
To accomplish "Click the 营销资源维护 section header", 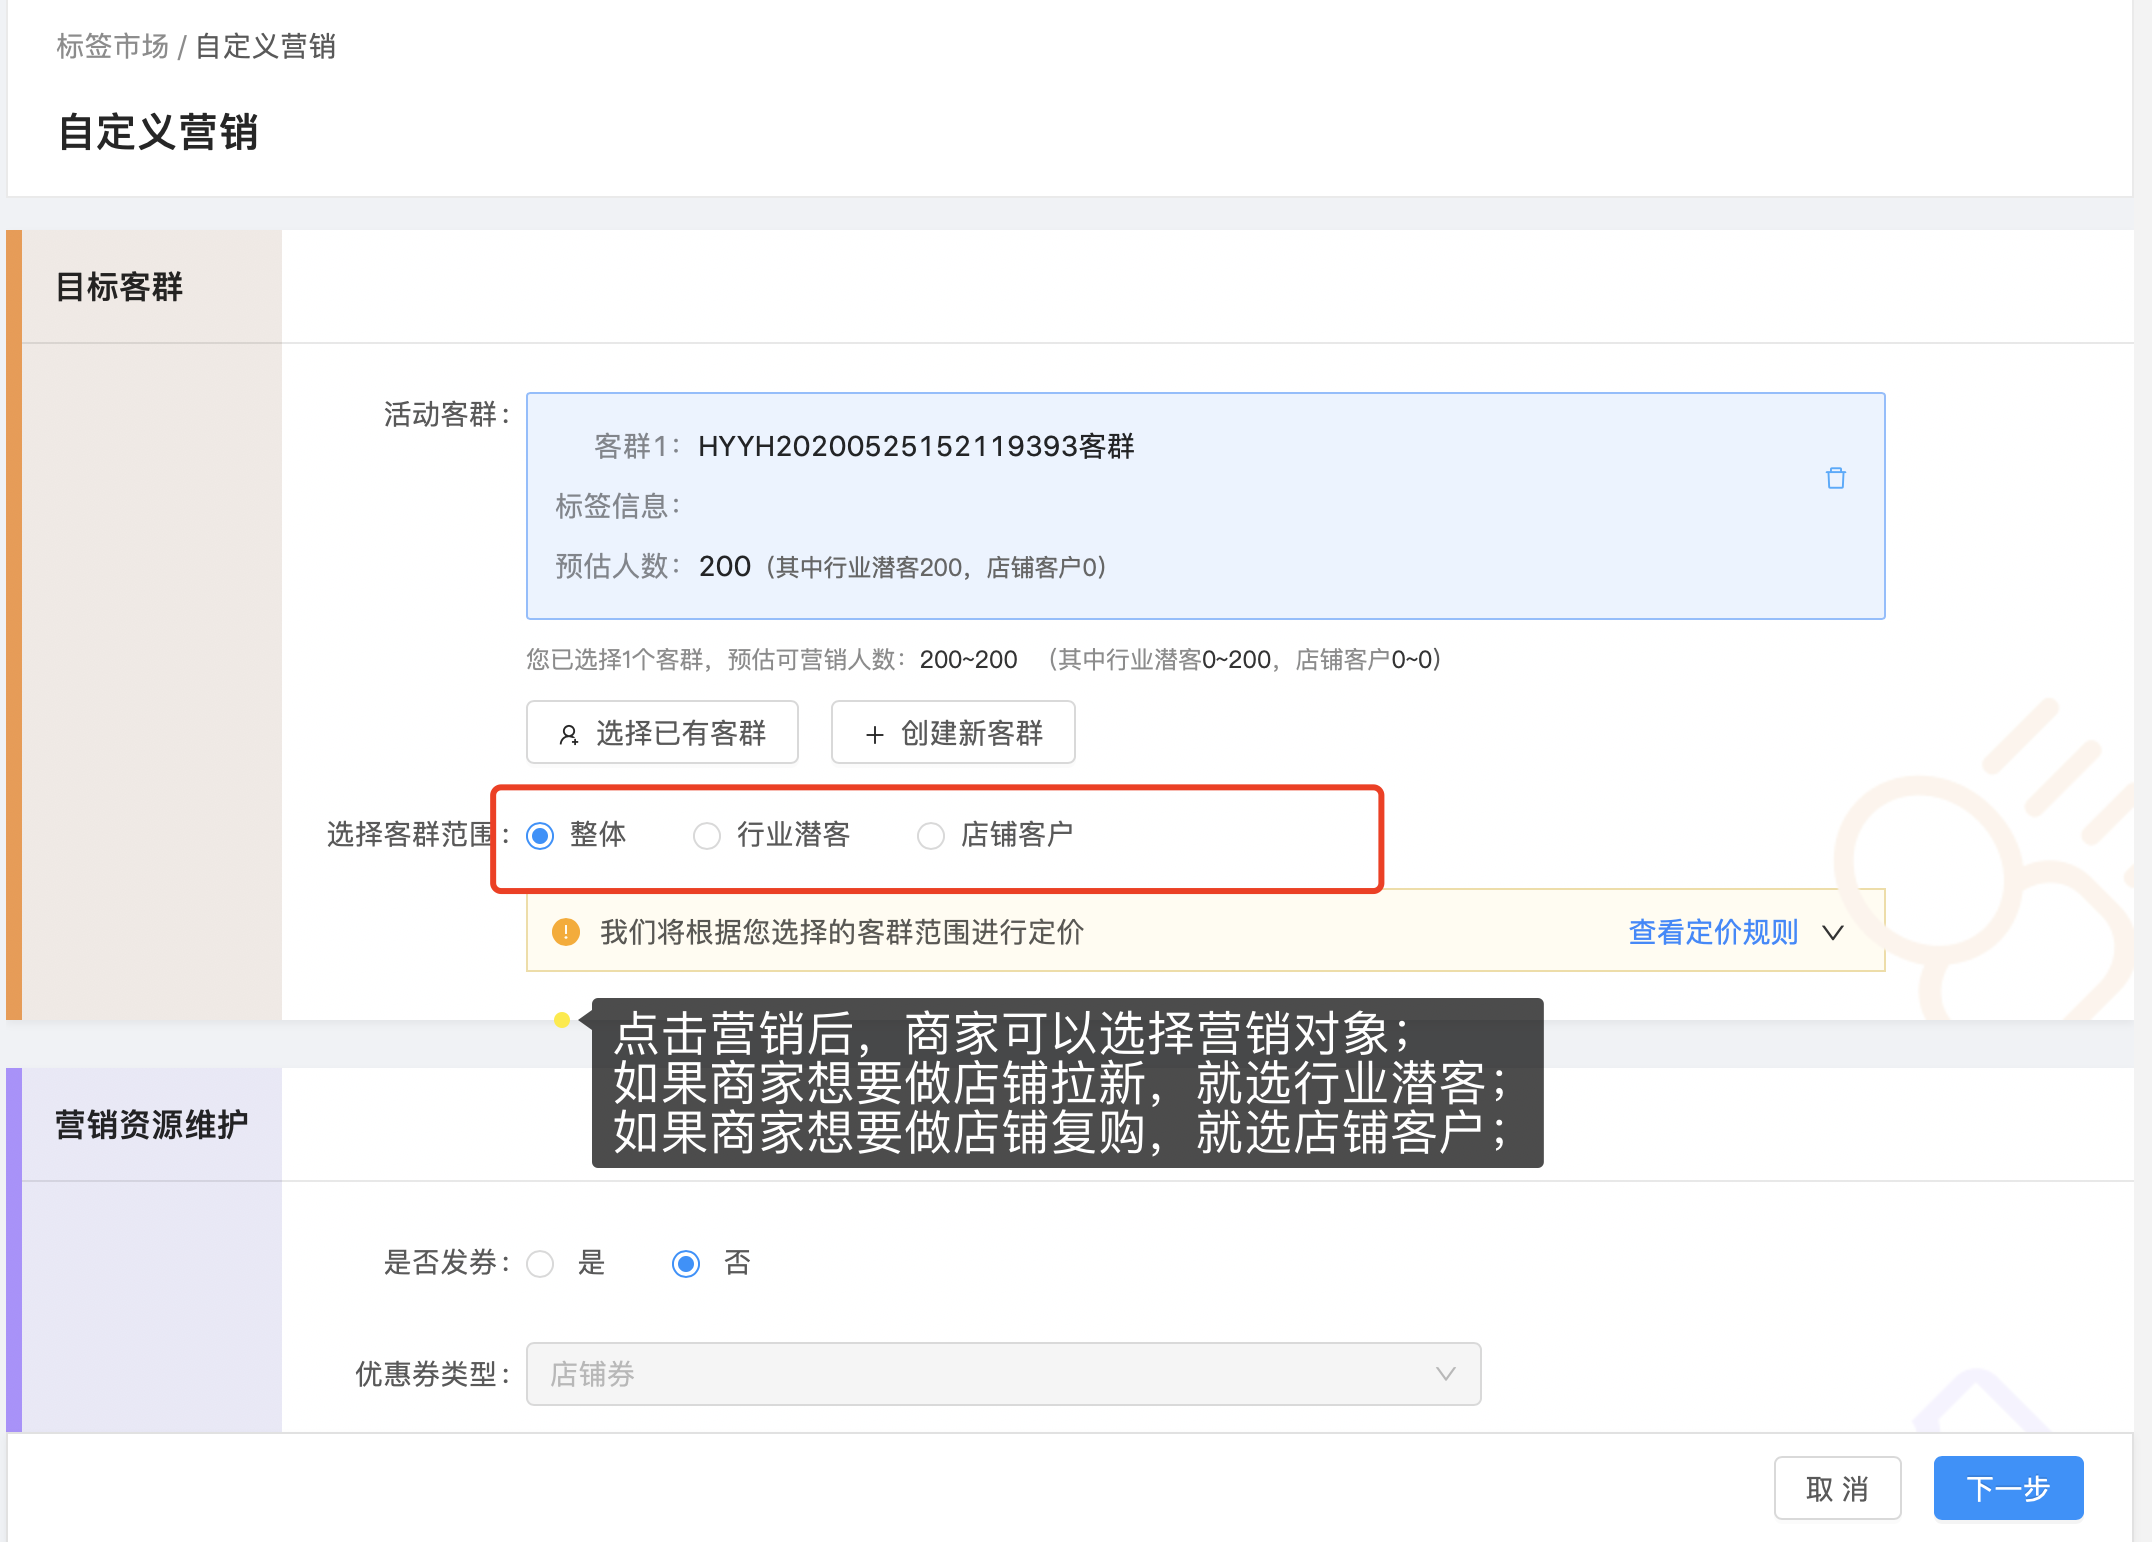I will click(x=151, y=1125).
